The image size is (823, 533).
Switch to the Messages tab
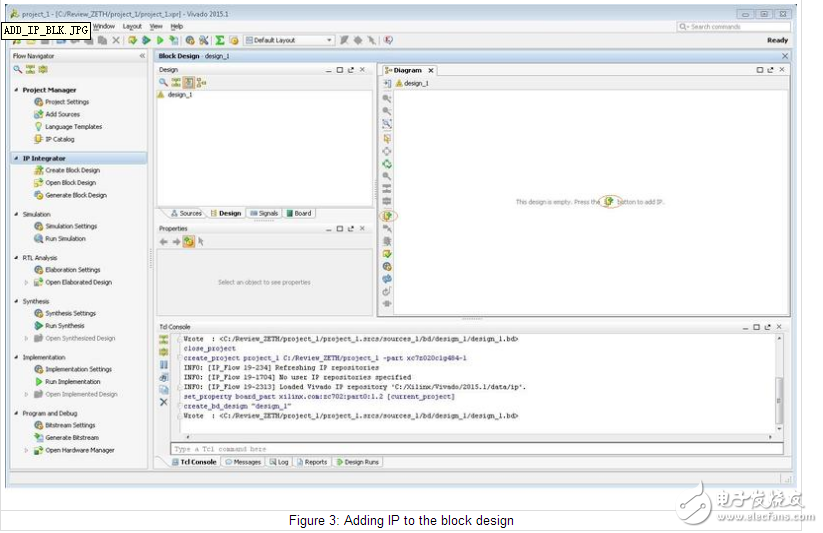pos(243,462)
